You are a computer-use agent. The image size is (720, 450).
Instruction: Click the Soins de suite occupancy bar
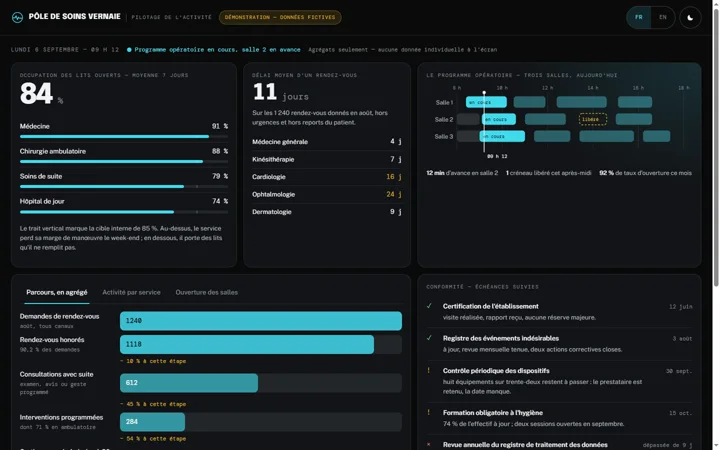[x=124, y=186]
